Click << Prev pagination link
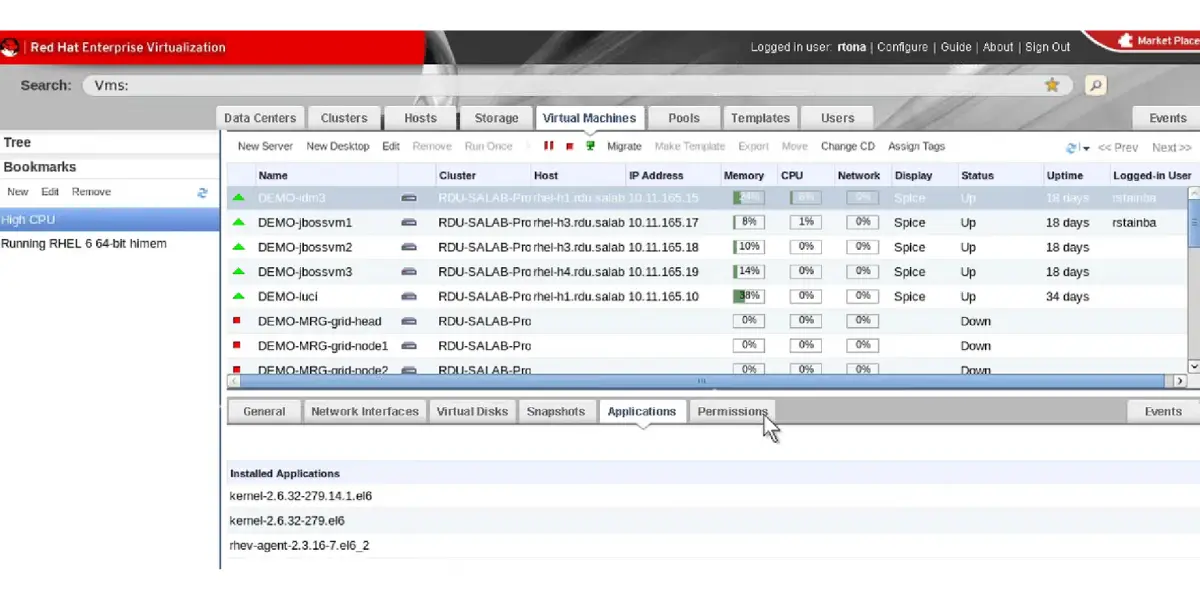The image size is (1200, 600). click(x=1118, y=147)
